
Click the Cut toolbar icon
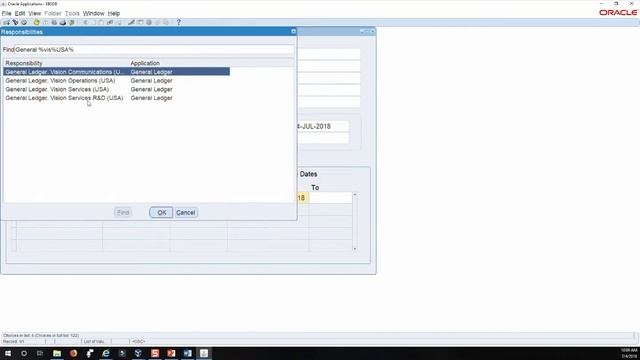pyautogui.click(x=85, y=22)
